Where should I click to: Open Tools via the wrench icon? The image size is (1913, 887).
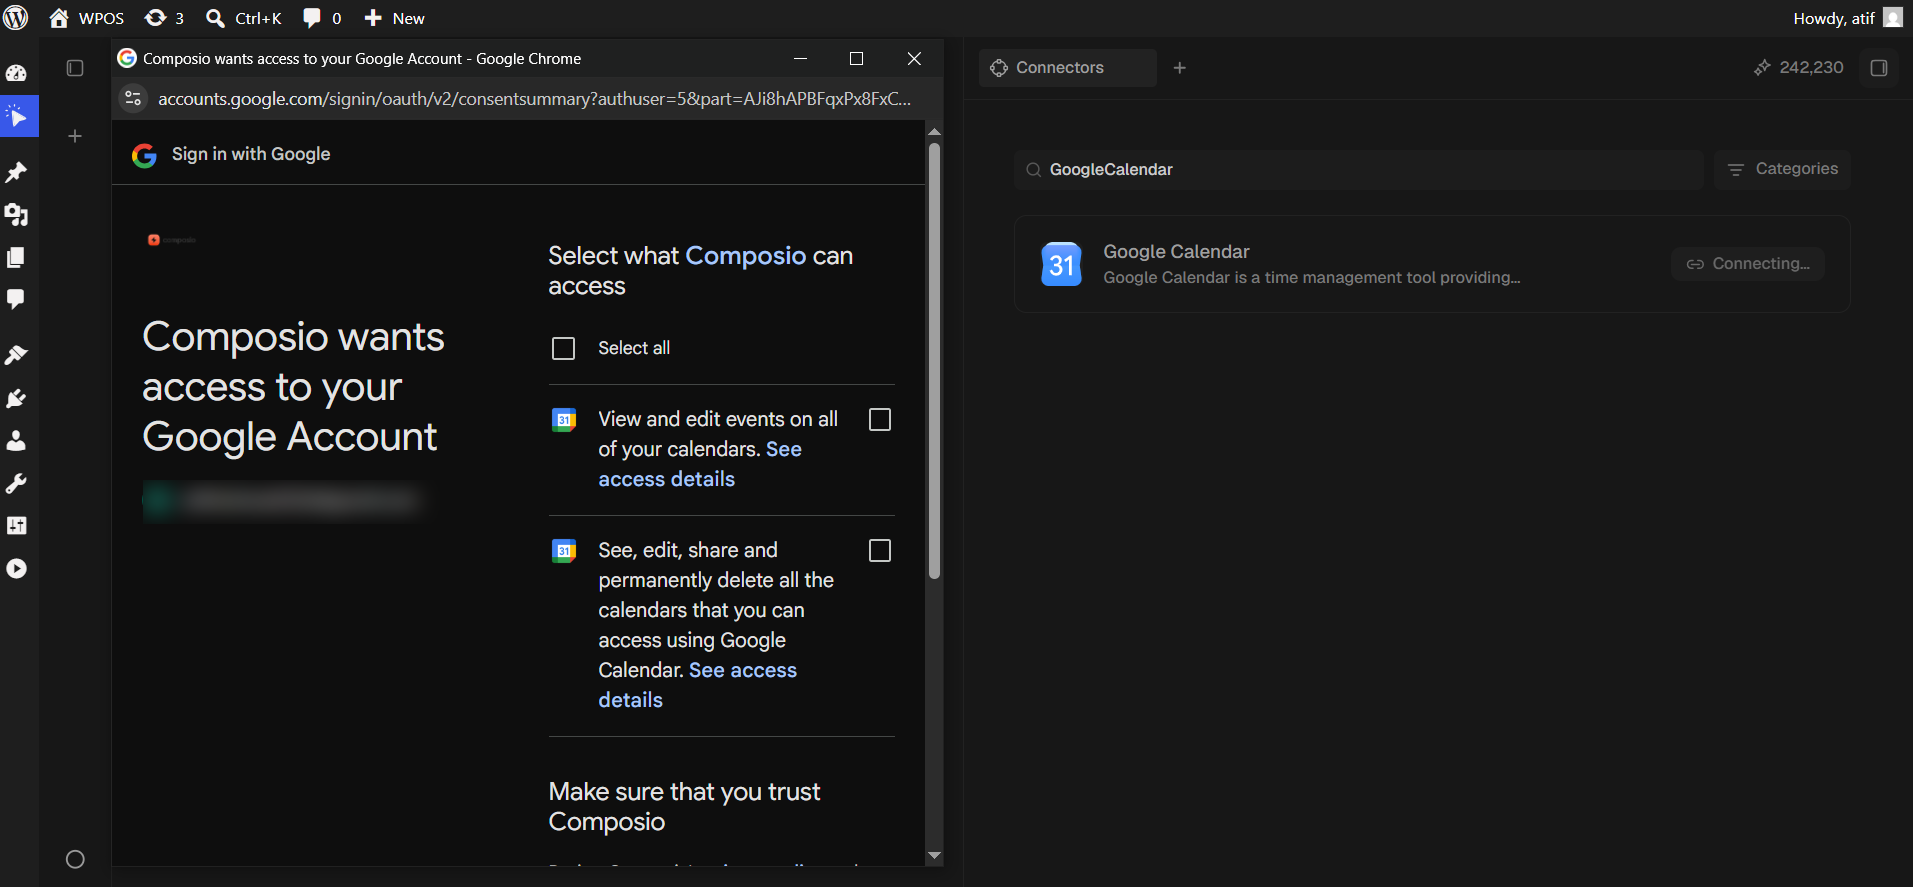[x=16, y=483]
